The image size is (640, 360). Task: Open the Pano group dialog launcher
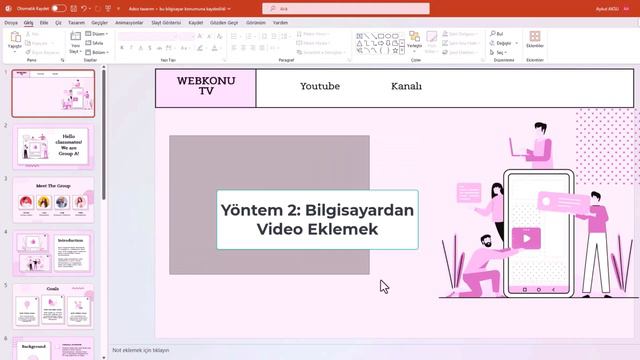(x=62, y=60)
